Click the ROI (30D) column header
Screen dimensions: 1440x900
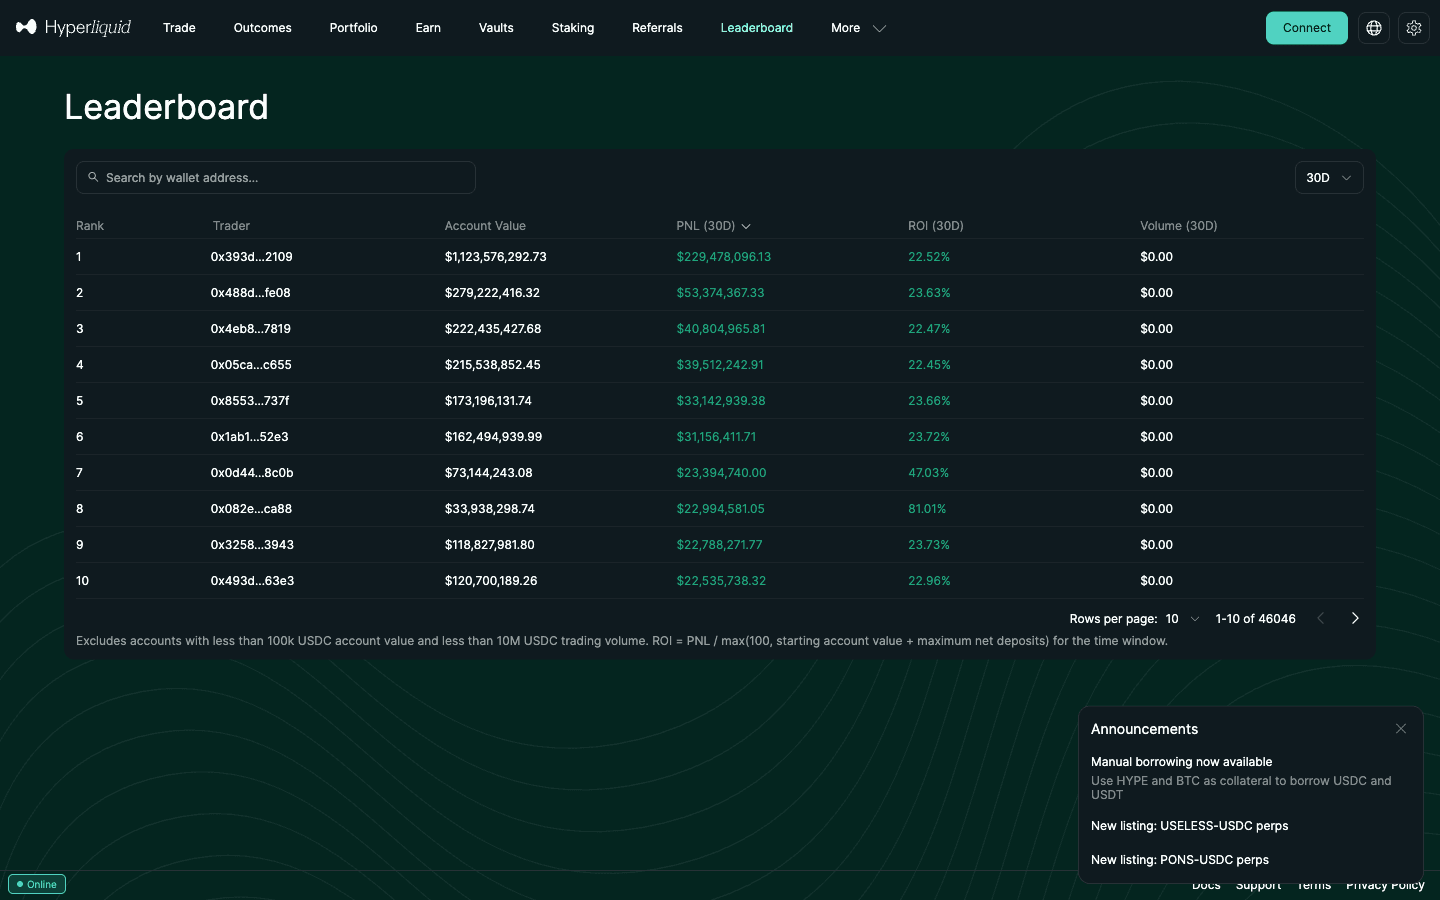pyautogui.click(x=936, y=226)
